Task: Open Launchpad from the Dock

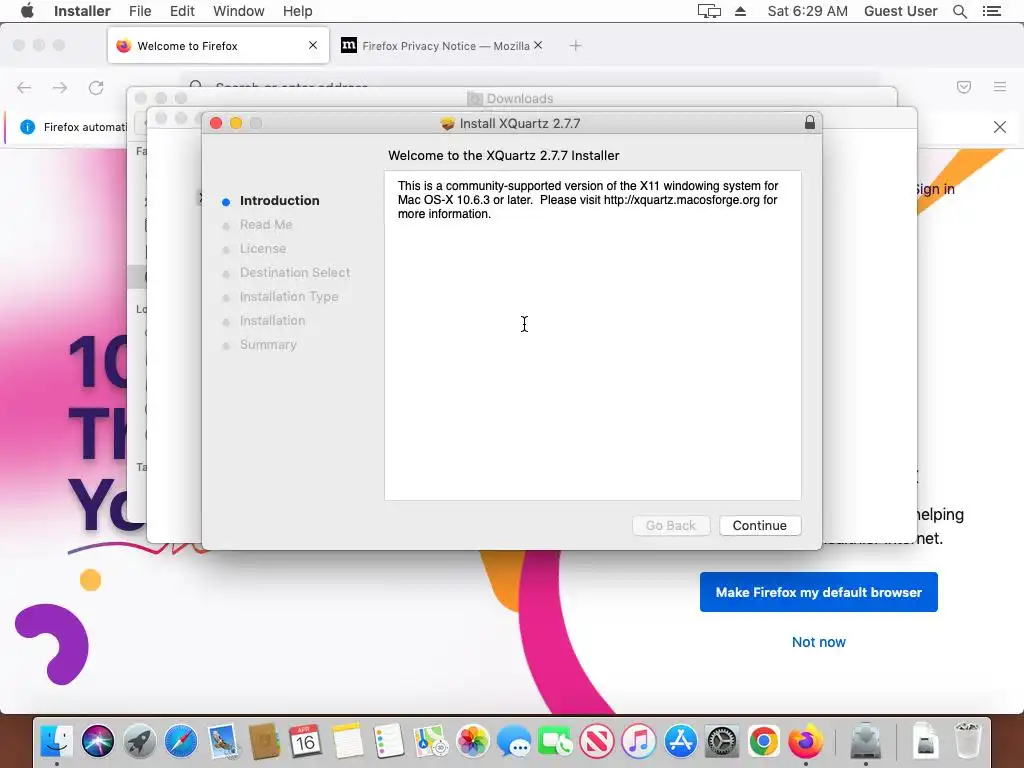Action: pos(139,741)
